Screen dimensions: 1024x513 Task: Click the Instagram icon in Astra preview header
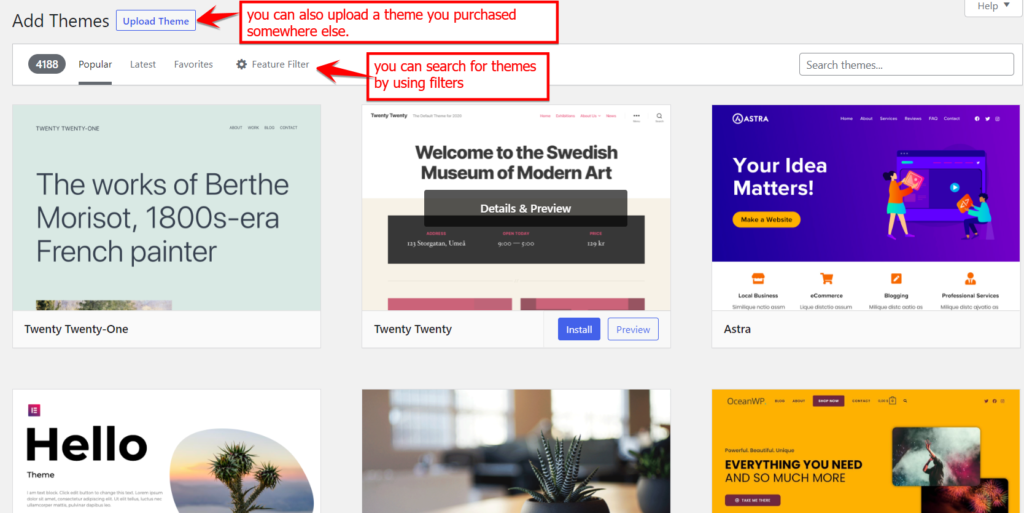point(997,119)
